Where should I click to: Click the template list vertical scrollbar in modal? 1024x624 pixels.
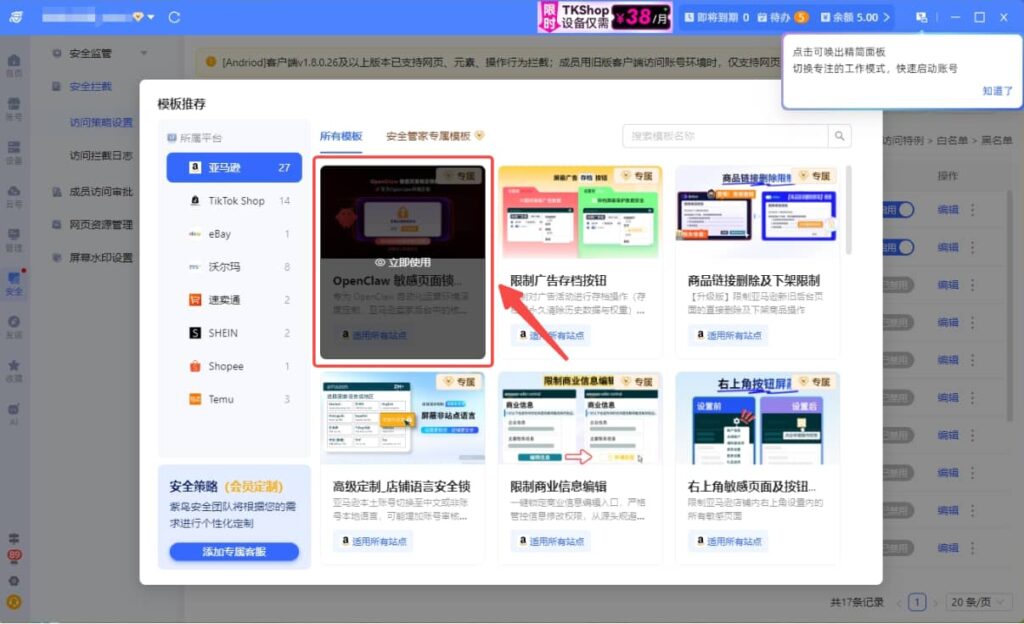point(848,209)
